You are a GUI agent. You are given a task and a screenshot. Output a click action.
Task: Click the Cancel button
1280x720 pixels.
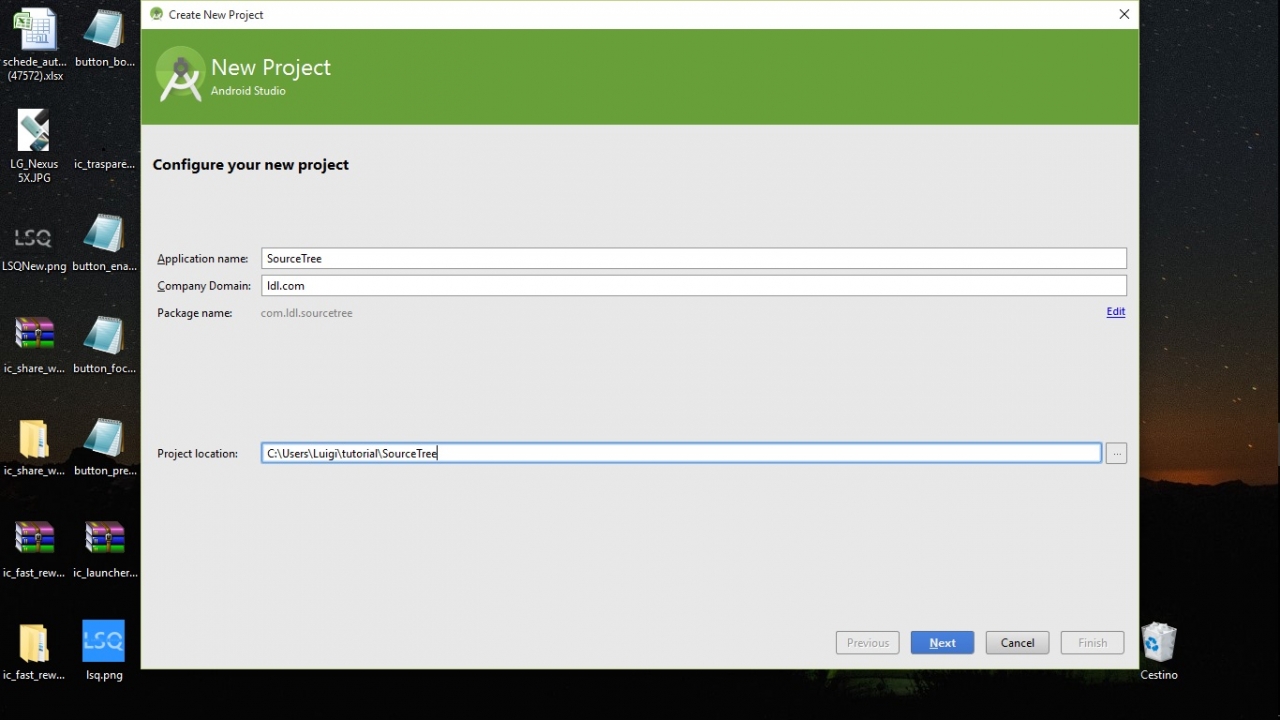click(1017, 643)
